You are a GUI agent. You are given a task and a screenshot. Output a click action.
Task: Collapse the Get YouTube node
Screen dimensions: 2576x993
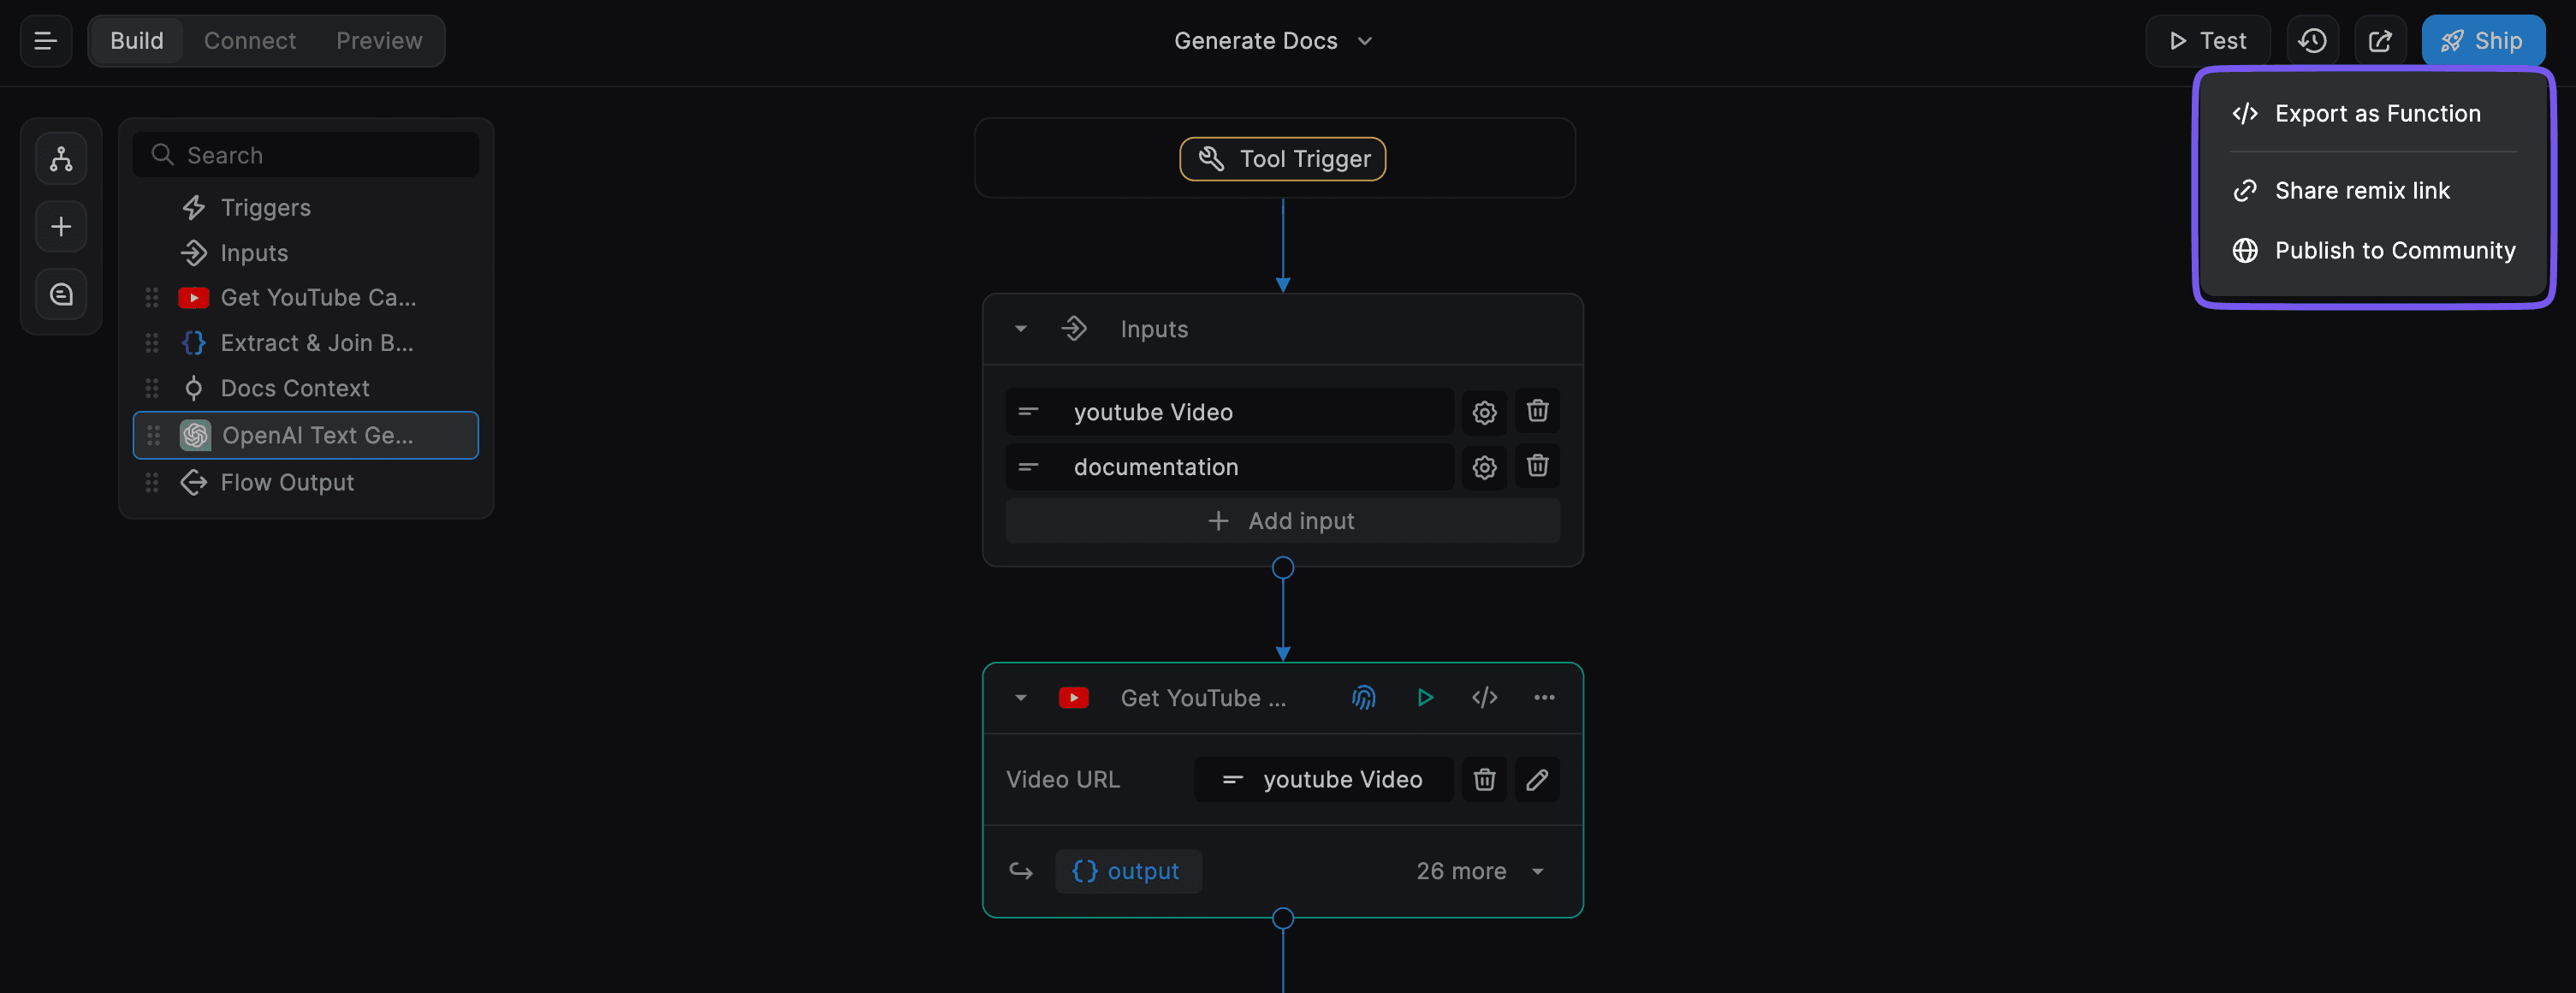coord(1021,698)
